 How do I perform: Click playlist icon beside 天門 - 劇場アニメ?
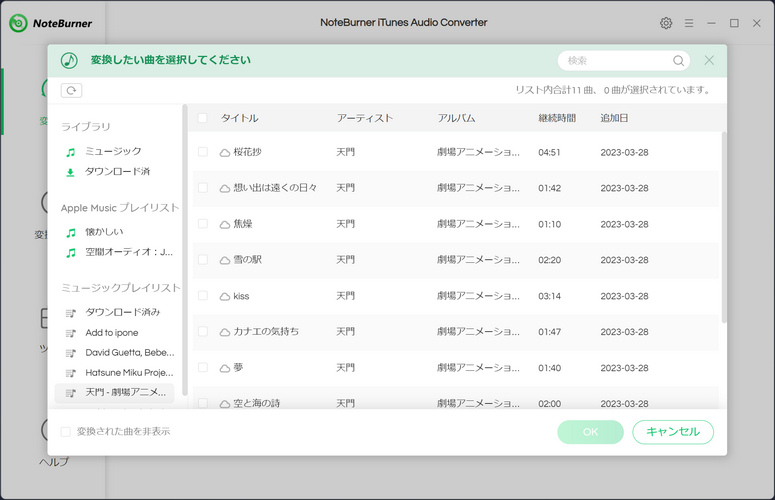pyautogui.click(x=71, y=393)
